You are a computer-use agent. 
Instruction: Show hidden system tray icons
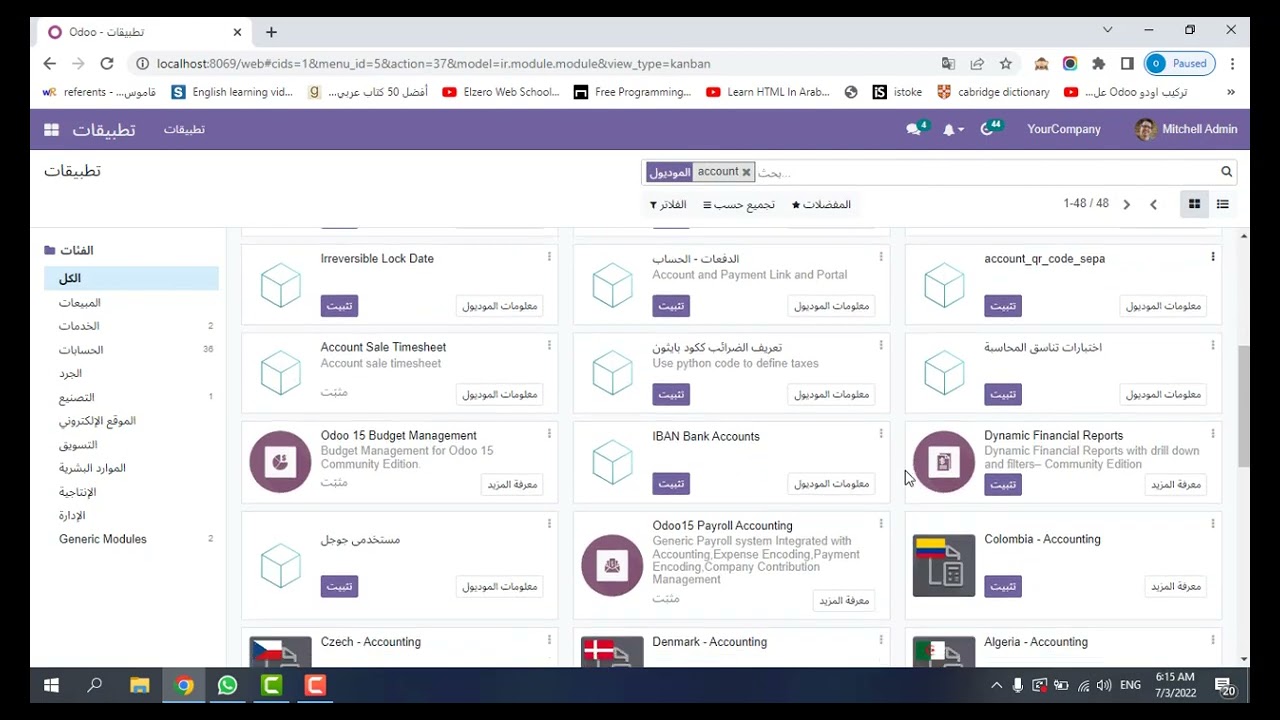[x=996, y=686]
